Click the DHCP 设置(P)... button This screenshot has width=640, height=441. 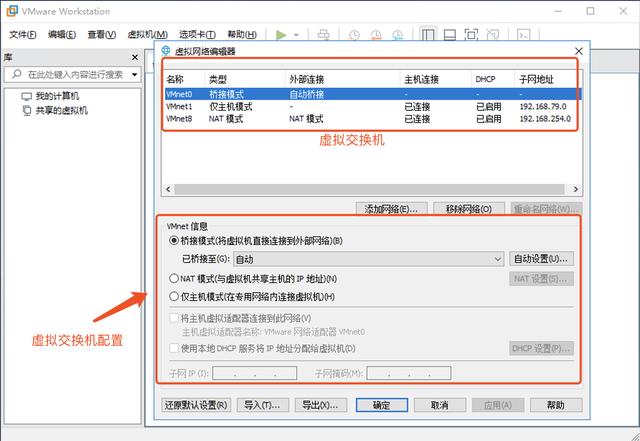click(541, 348)
